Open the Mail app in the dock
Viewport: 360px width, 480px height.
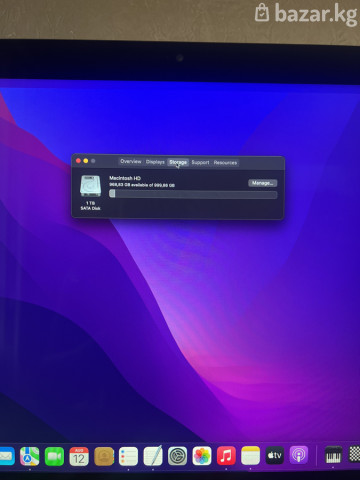[7, 456]
